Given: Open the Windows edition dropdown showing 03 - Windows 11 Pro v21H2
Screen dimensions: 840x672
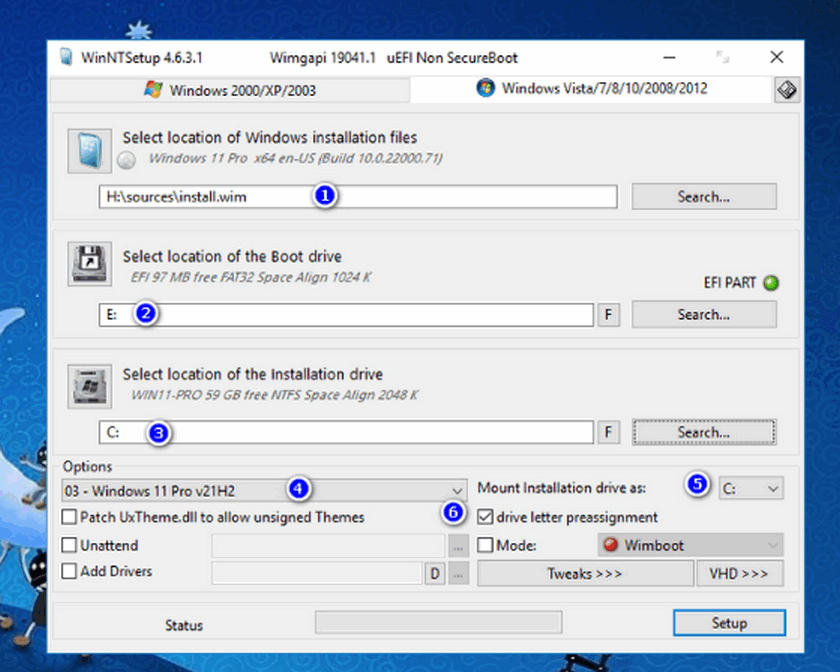Looking at the screenshot, I should click(x=264, y=490).
